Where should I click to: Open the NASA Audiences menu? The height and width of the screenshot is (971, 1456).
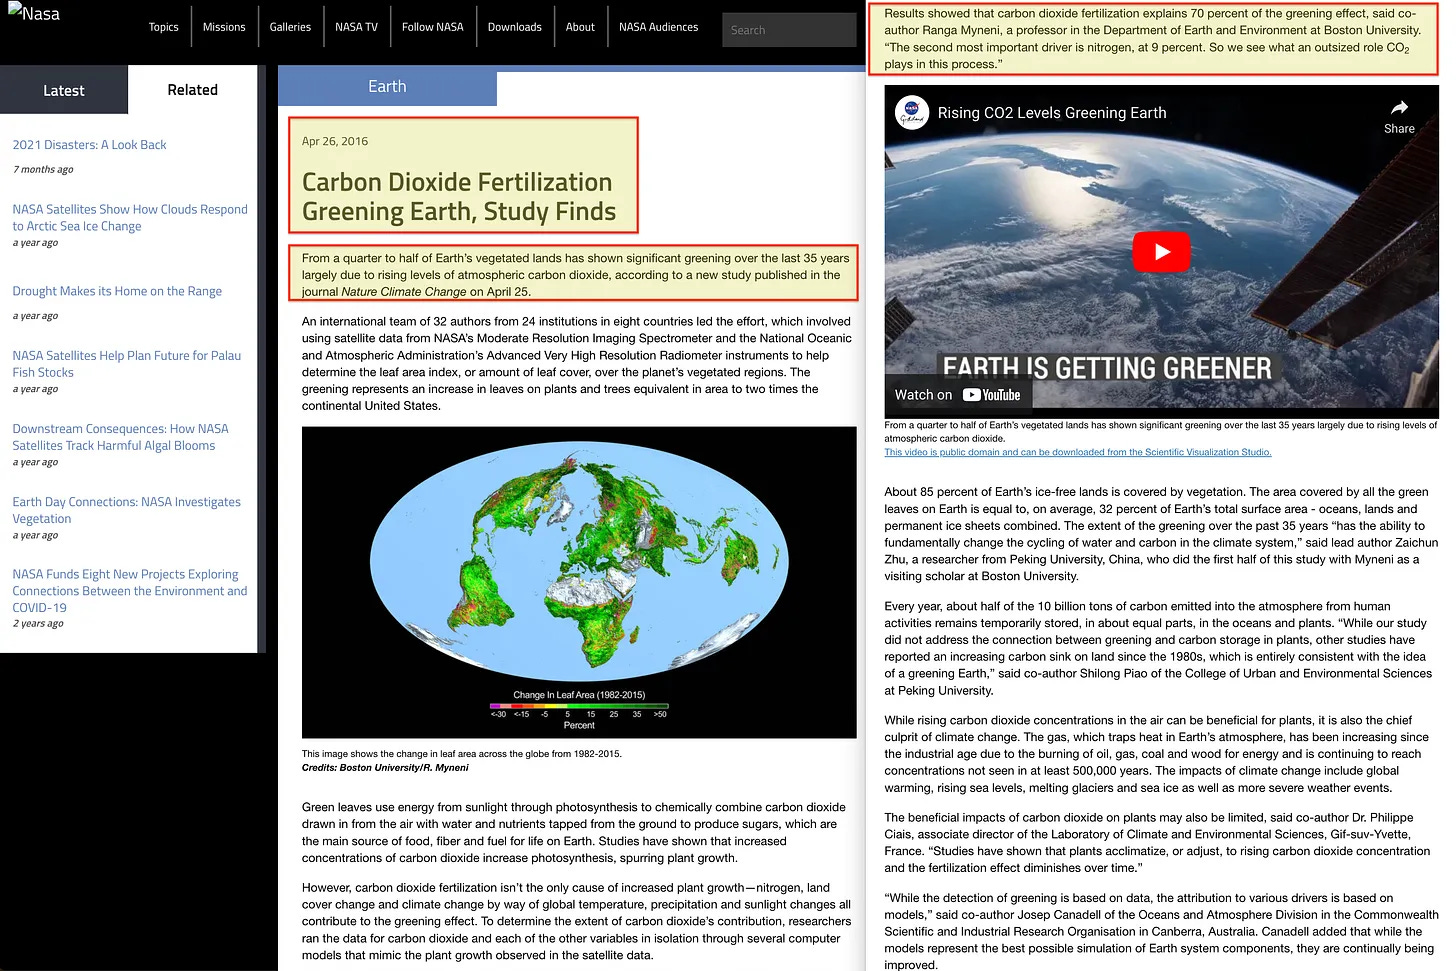coord(659,27)
